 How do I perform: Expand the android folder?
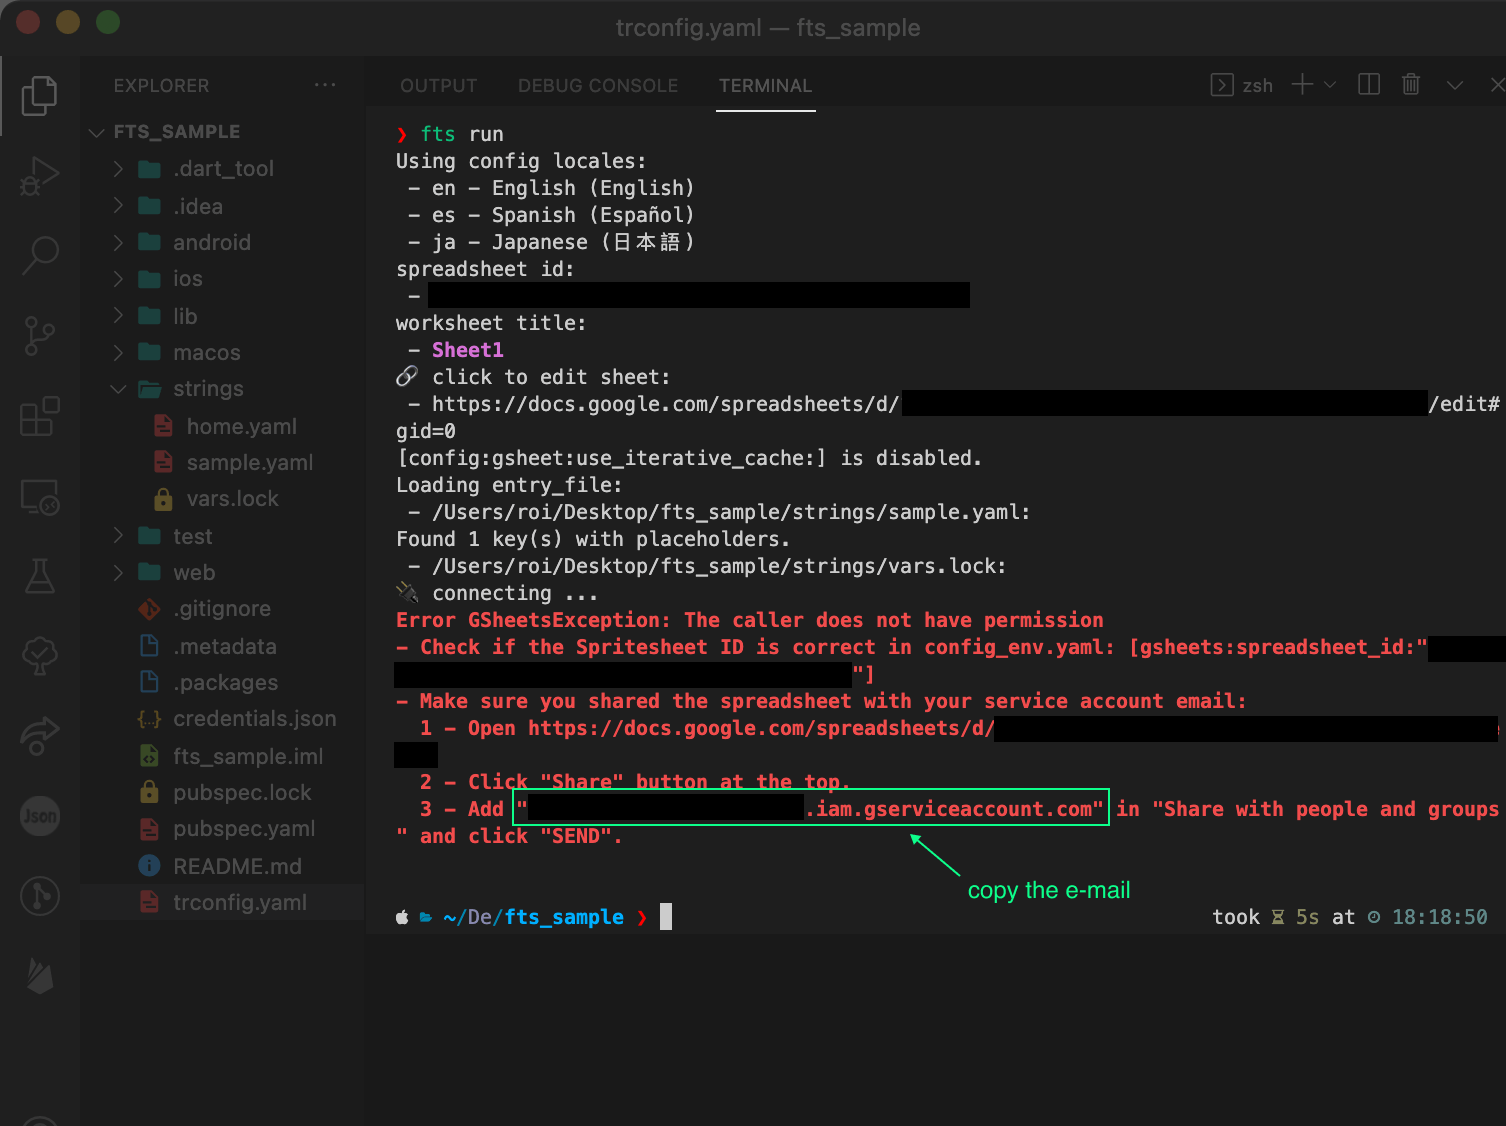pos(118,242)
